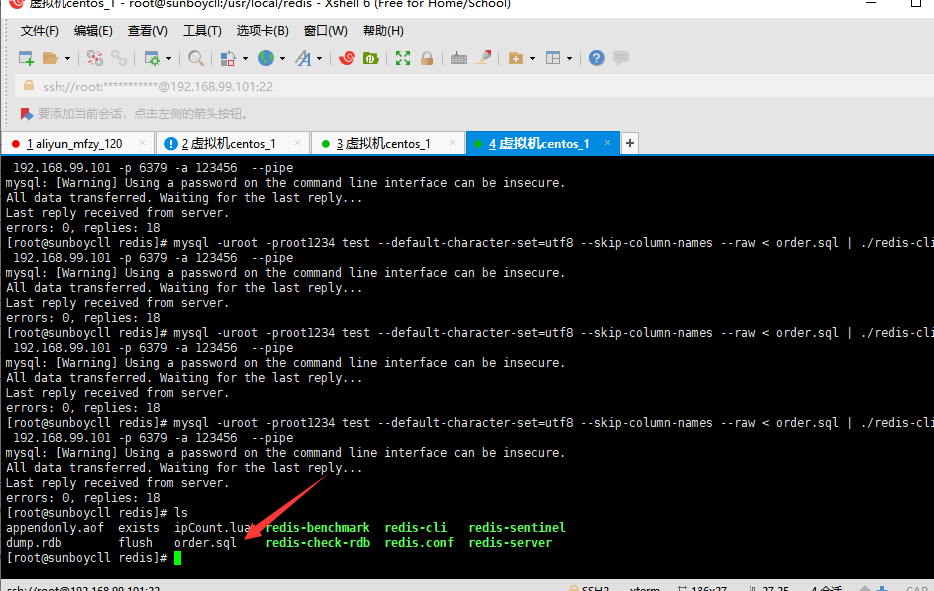Click the red bookmark arrow icon
Viewport: 934px width, 591px height.
tap(26, 114)
